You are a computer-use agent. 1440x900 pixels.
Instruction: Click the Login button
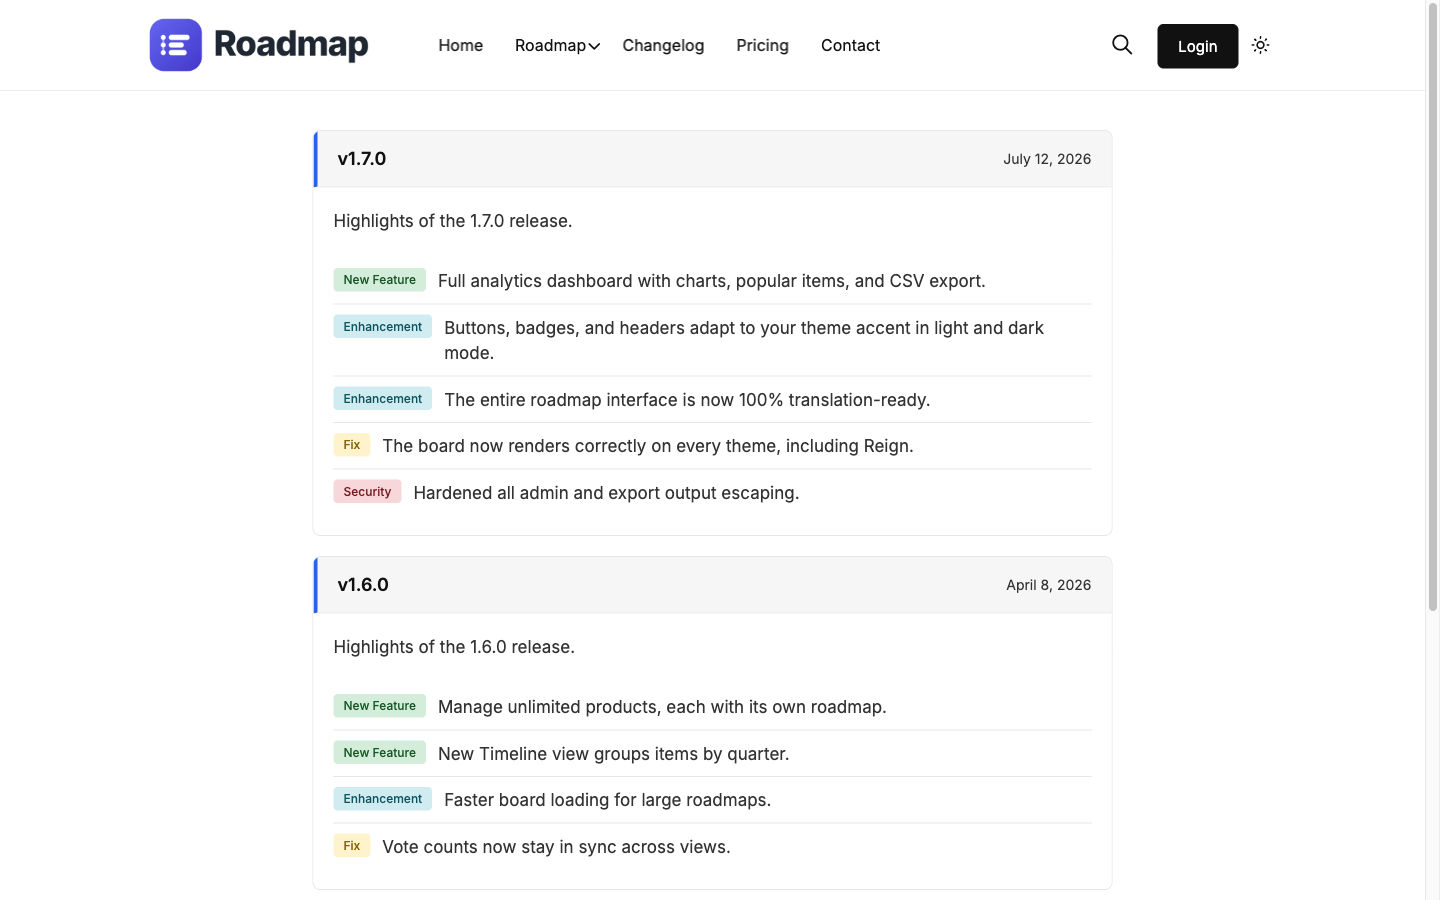point(1197,46)
